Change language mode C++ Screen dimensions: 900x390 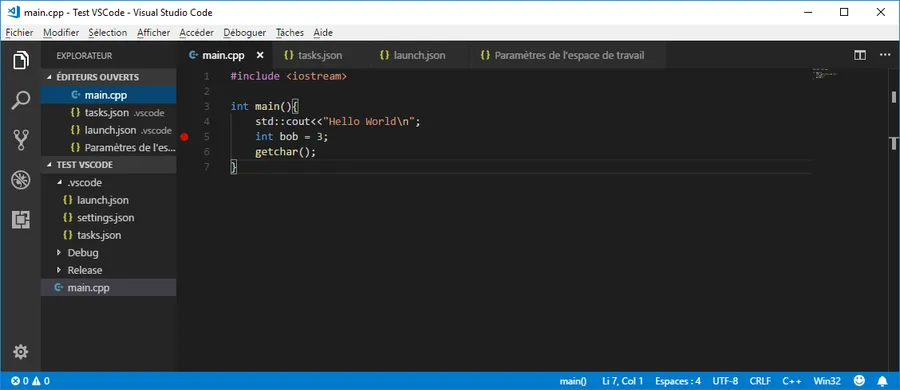[792, 381]
